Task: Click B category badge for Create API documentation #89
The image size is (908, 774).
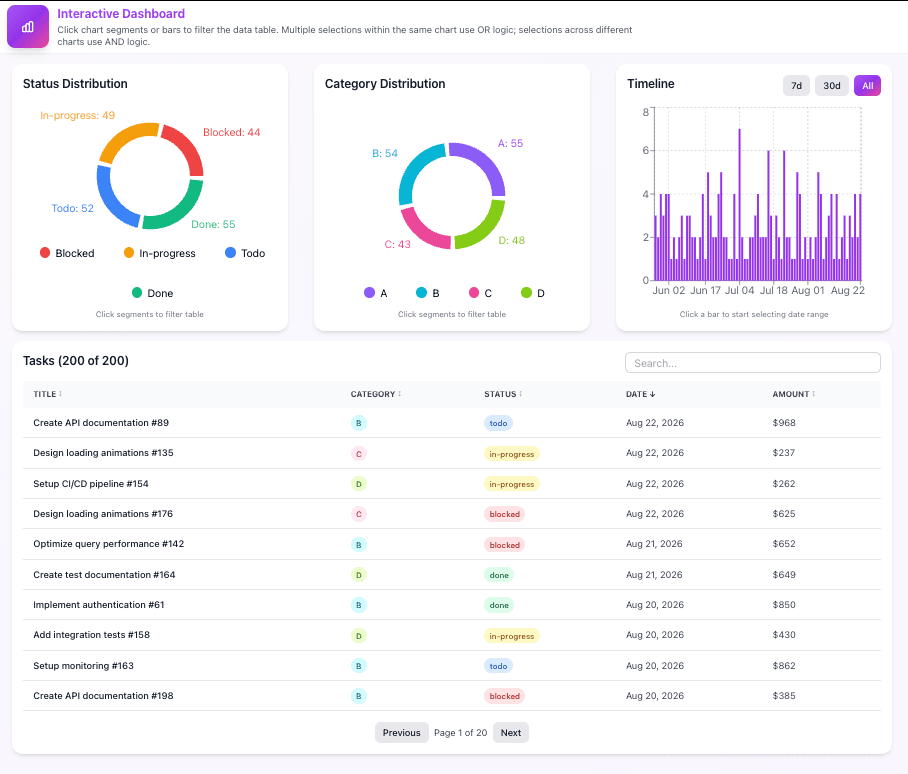Action: click(358, 423)
